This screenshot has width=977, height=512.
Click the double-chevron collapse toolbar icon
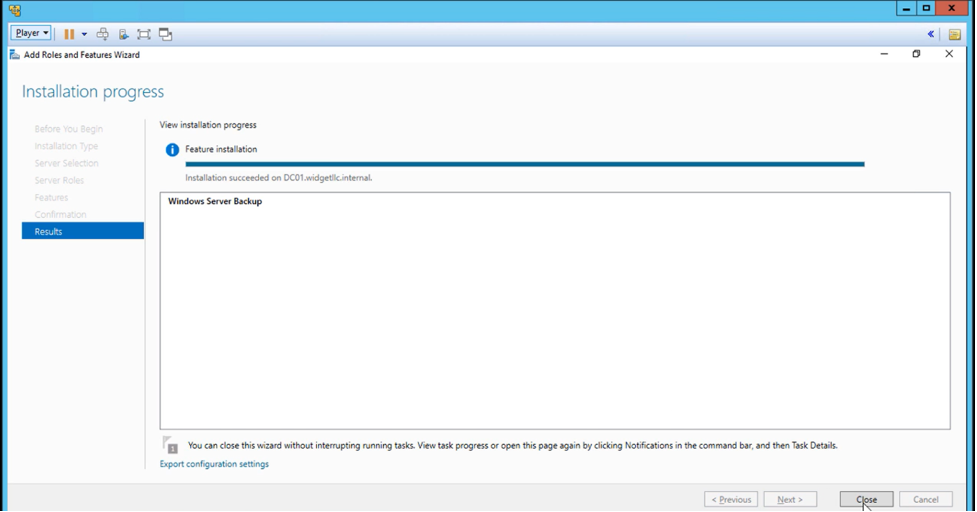coord(931,34)
